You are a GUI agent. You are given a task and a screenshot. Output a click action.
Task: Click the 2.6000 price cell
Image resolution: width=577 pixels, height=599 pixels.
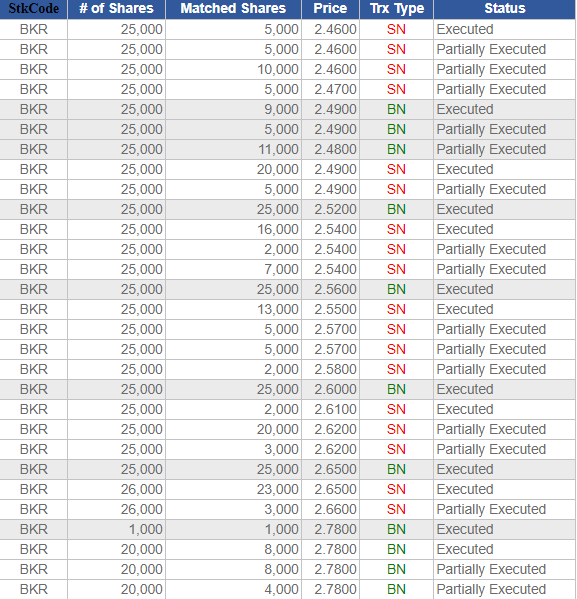click(x=331, y=389)
